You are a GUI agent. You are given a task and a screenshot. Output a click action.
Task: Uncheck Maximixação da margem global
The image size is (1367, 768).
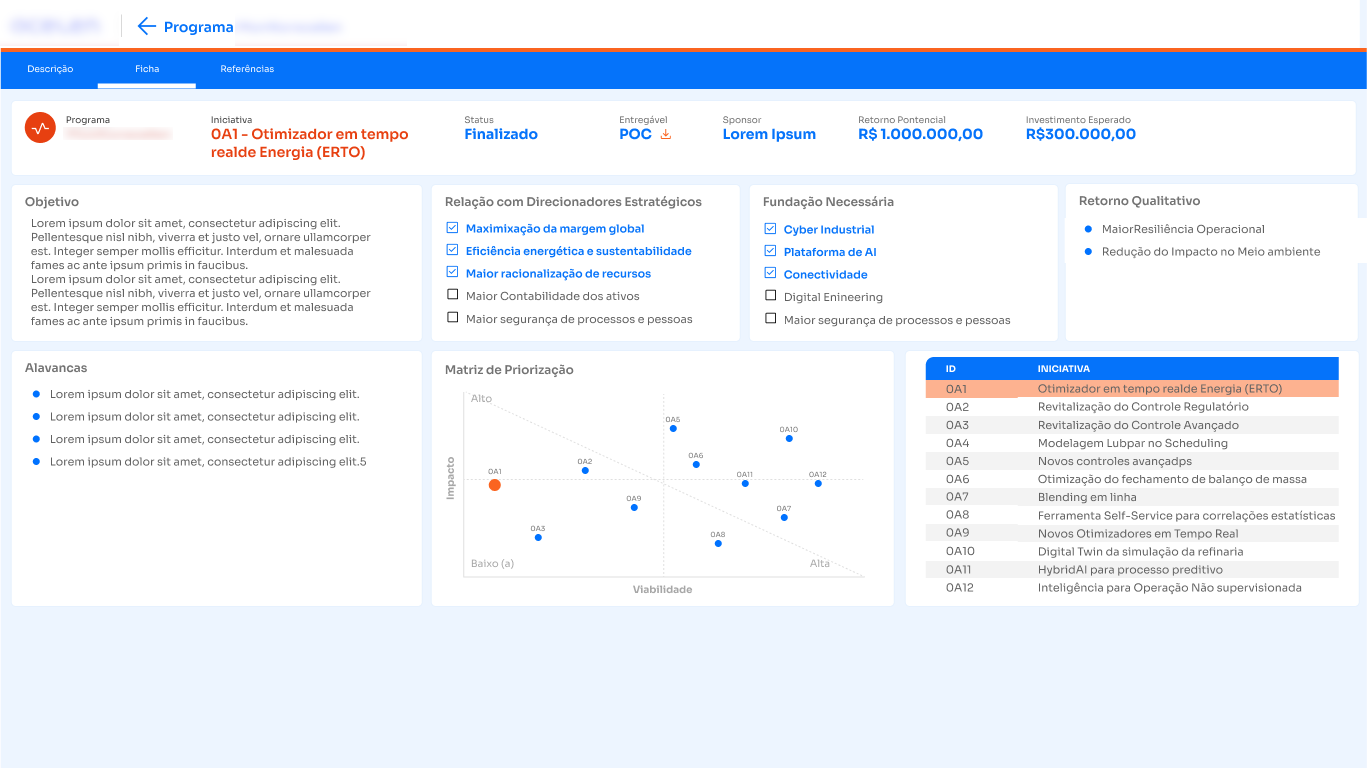point(452,228)
